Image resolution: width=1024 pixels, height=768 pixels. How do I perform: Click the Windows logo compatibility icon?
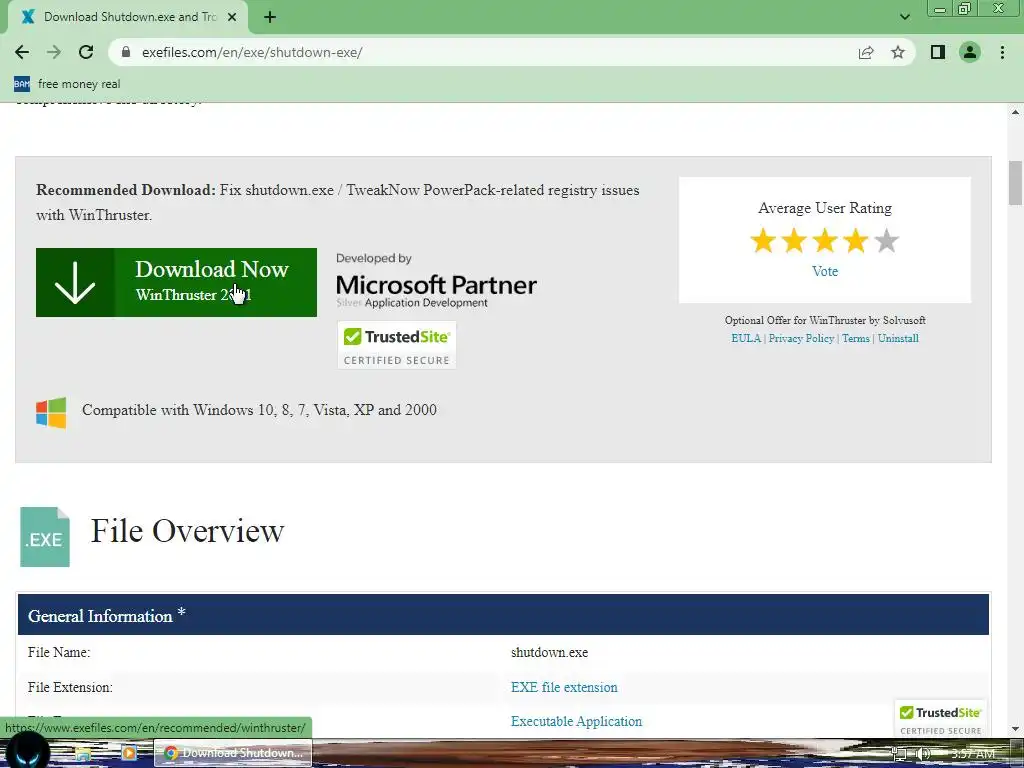click(51, 413)
